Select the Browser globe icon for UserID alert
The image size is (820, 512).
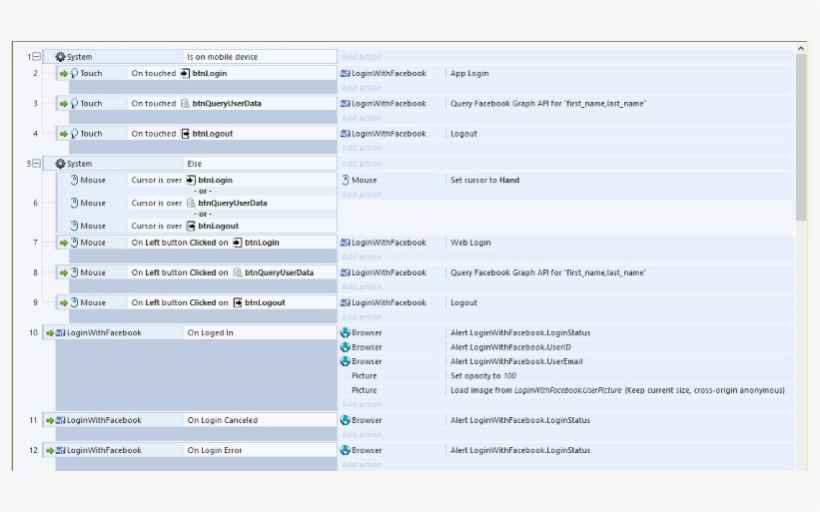(x=345, y=347)
